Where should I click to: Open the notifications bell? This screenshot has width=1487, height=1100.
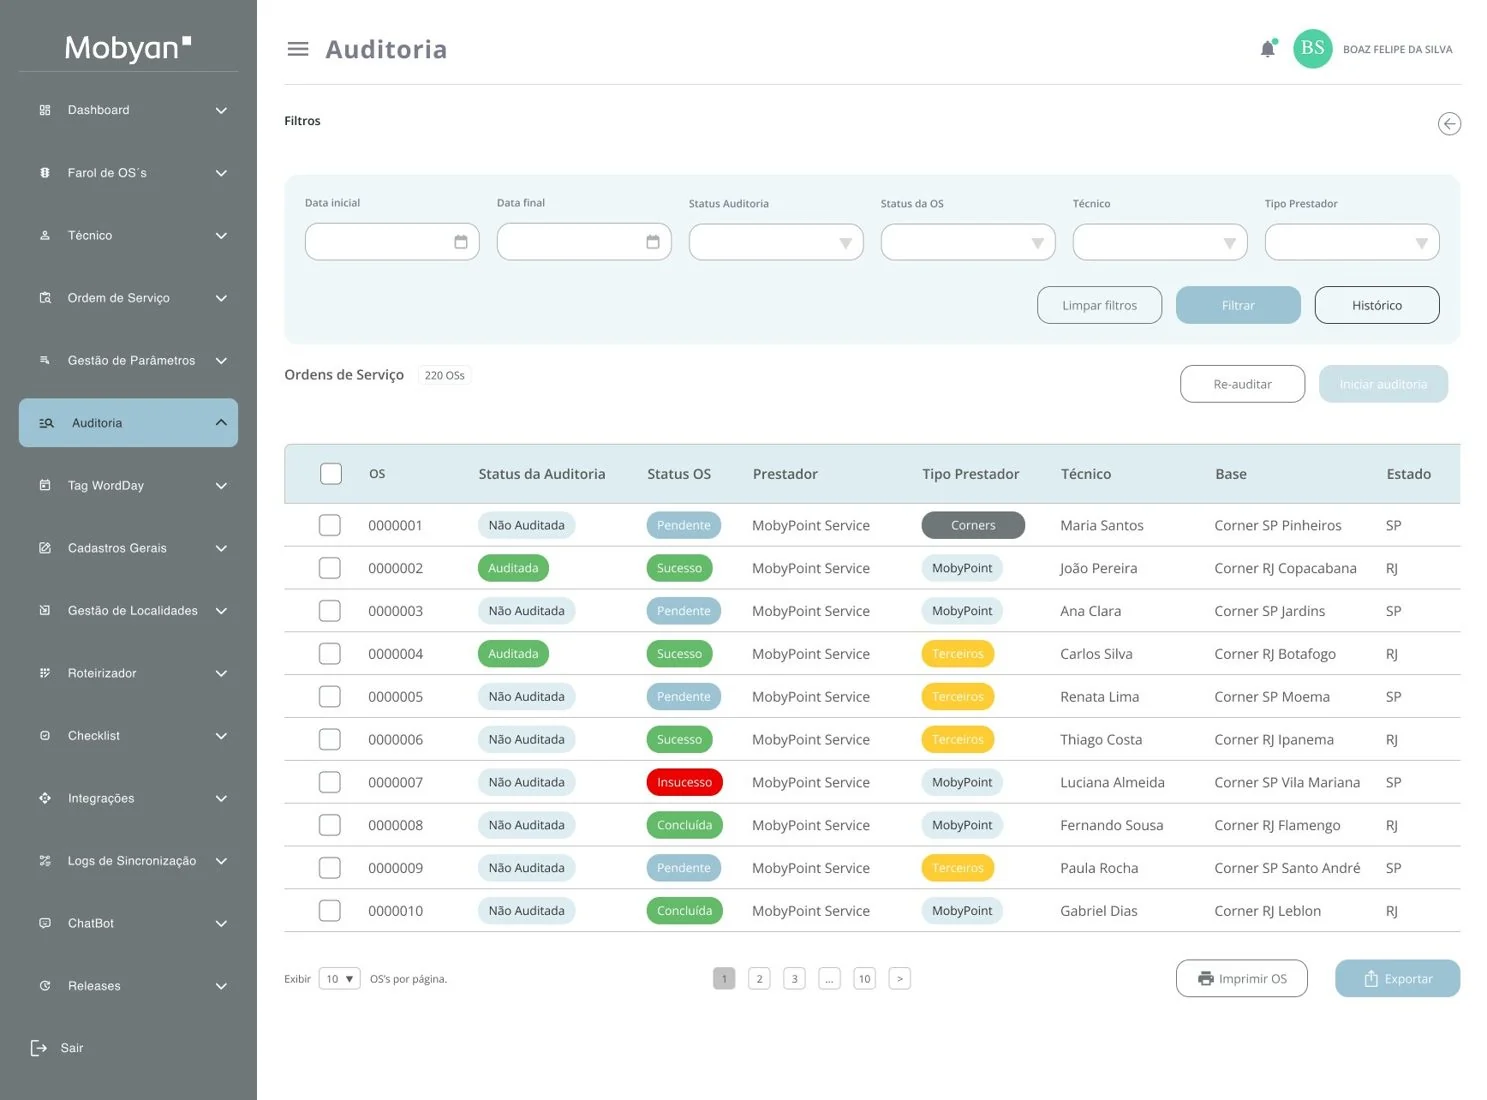[1268, 48]
